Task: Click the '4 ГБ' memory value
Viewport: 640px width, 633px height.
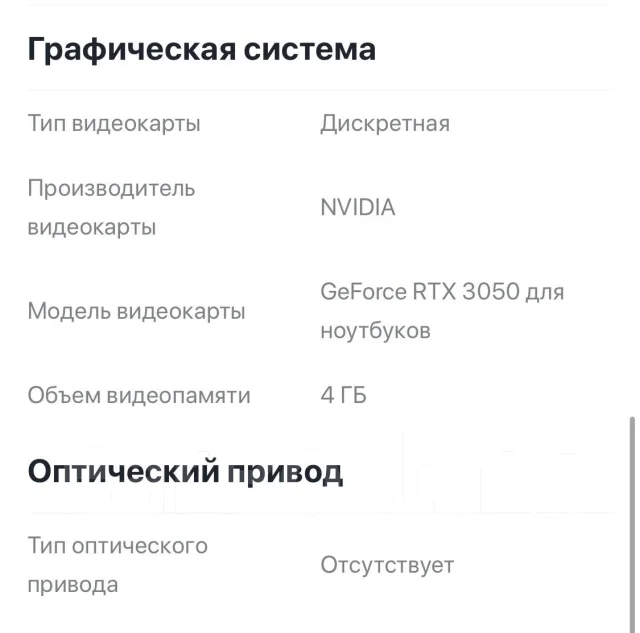Action: tap(343, 395)
